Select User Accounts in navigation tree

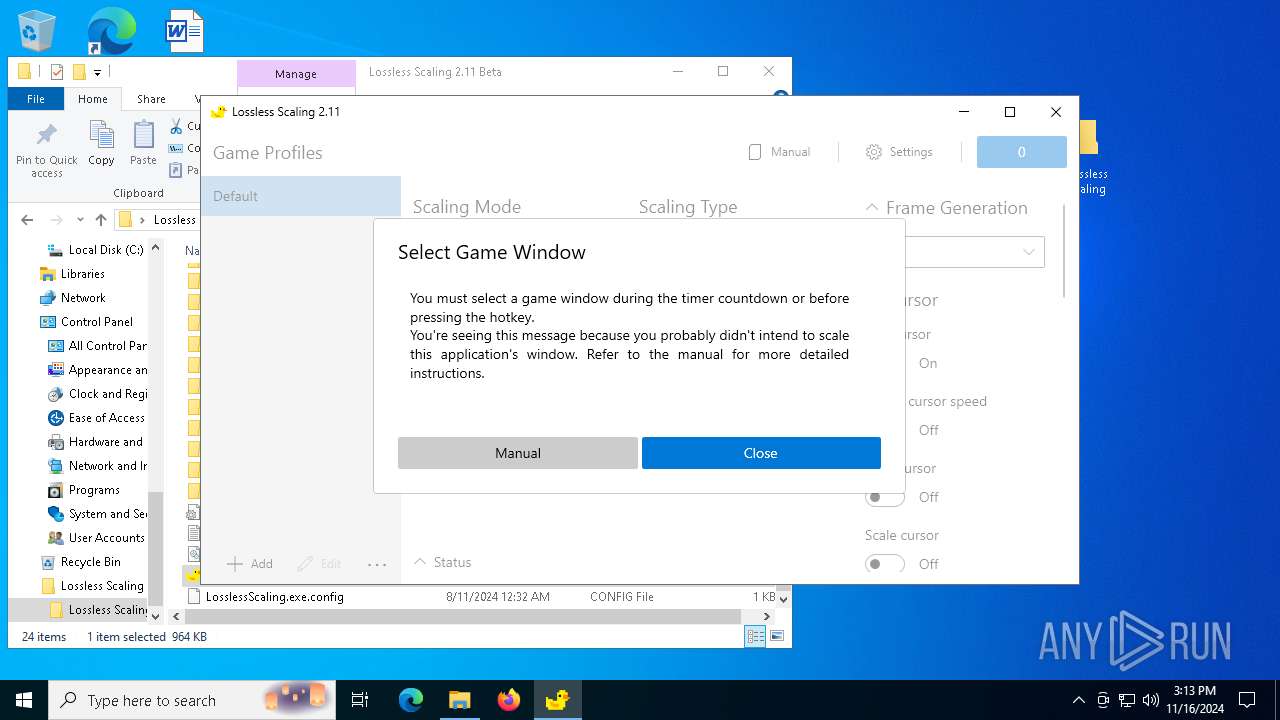pyautogui.click(x=106, y=538)
